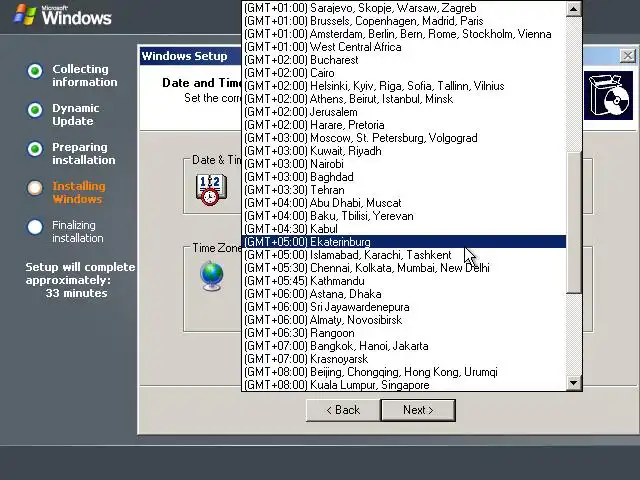Select the Bucharest time zone
640x480 pixels.
tap(404, 60)
